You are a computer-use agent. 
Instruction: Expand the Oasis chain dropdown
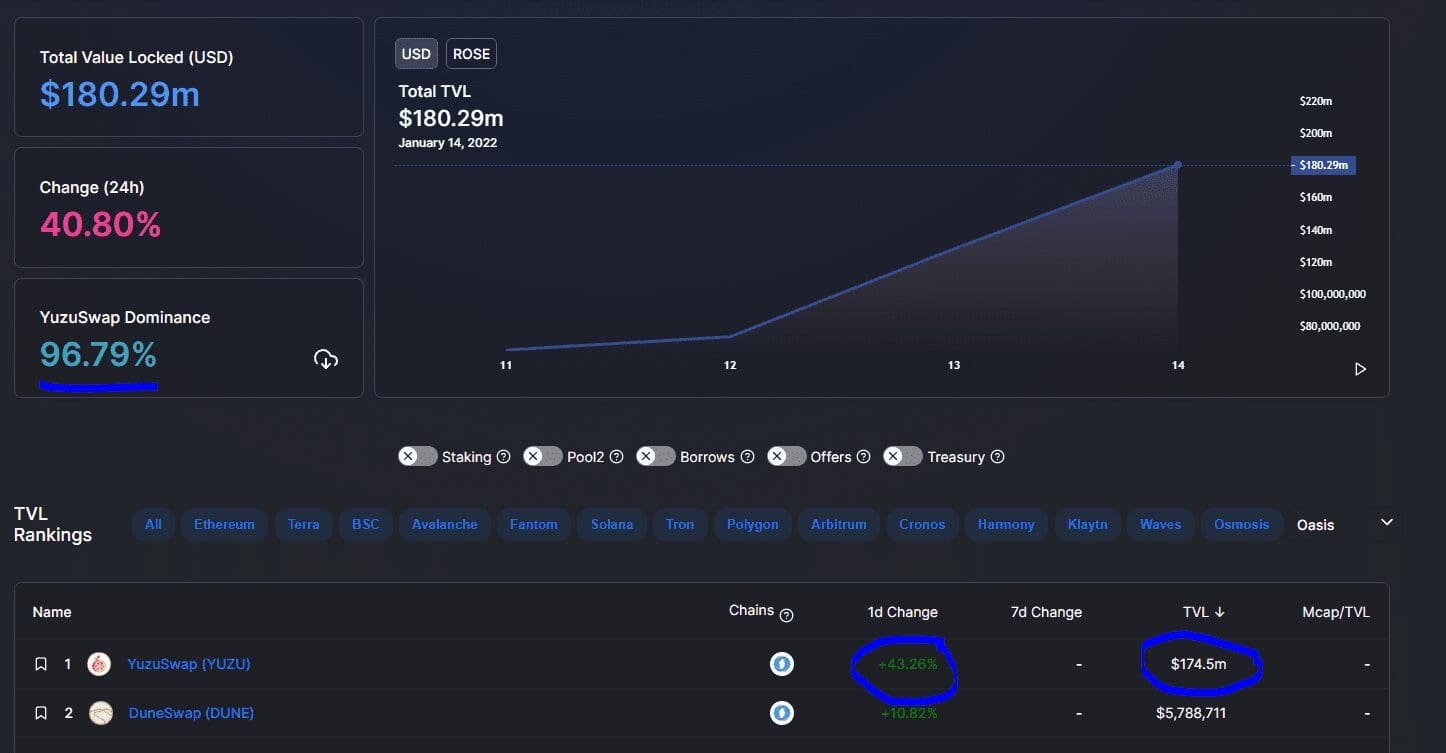(x=1387, y=521)
